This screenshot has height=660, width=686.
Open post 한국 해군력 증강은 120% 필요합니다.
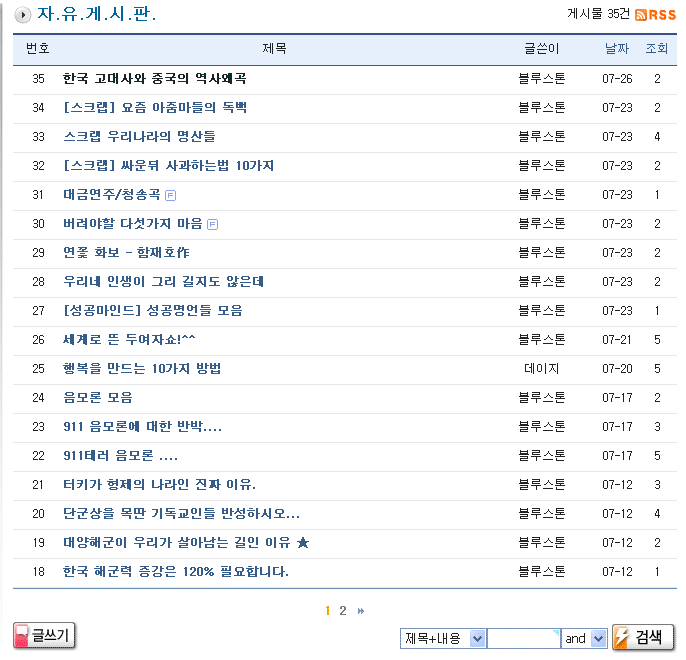(x=176, y=572)
